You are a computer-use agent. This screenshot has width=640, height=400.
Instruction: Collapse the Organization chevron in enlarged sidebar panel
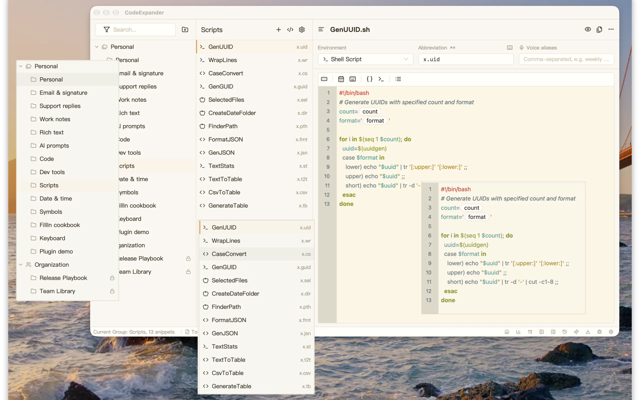point(21,264)
